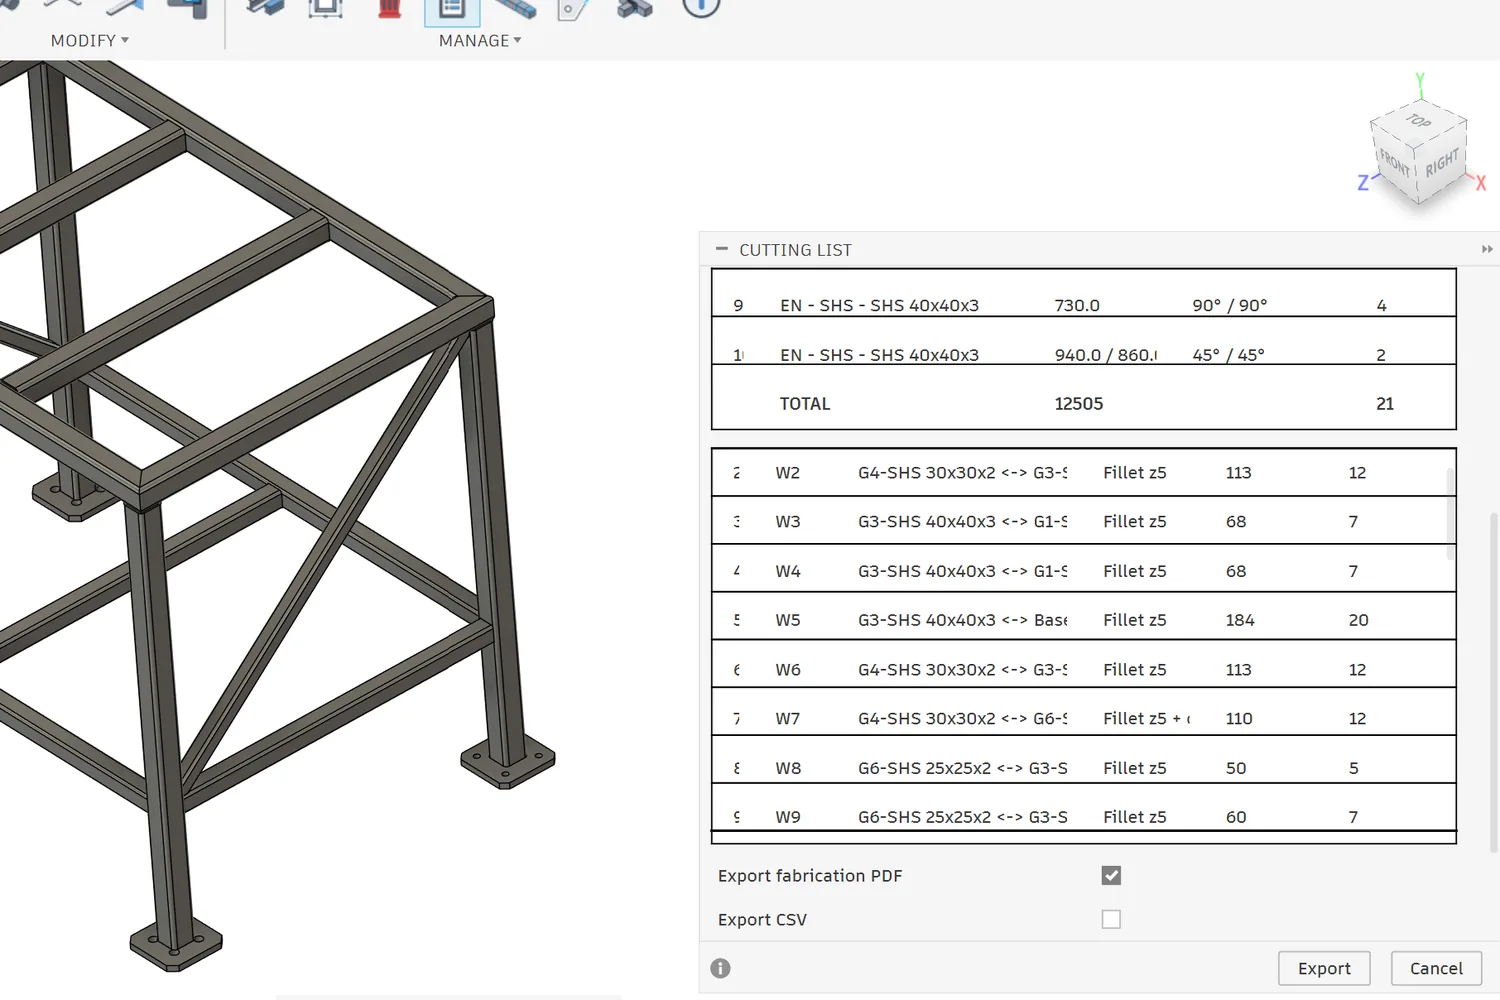
Task: Click the 110 weld length in W7 row
Action: point(1239,719)
